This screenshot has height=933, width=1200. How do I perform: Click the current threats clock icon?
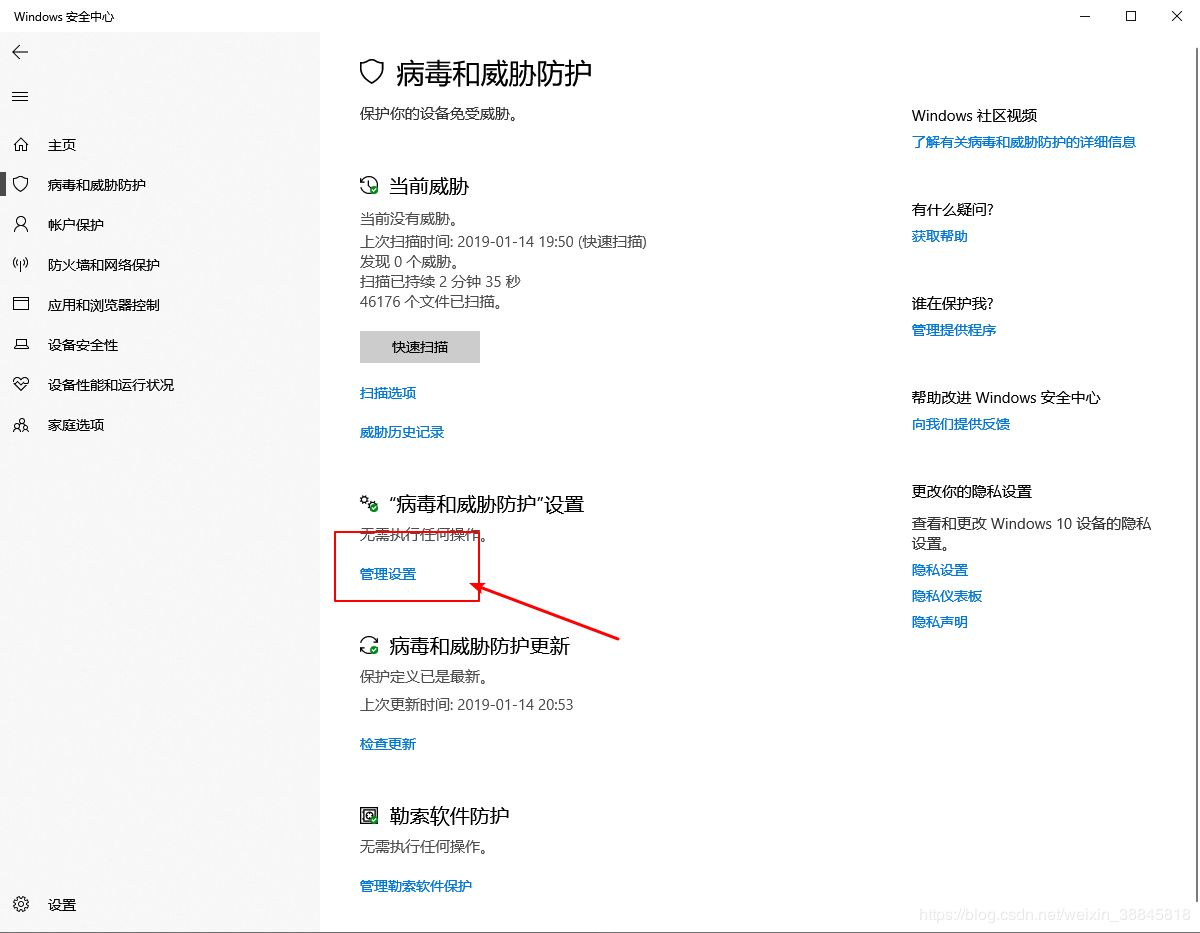[x=370, y=186]
